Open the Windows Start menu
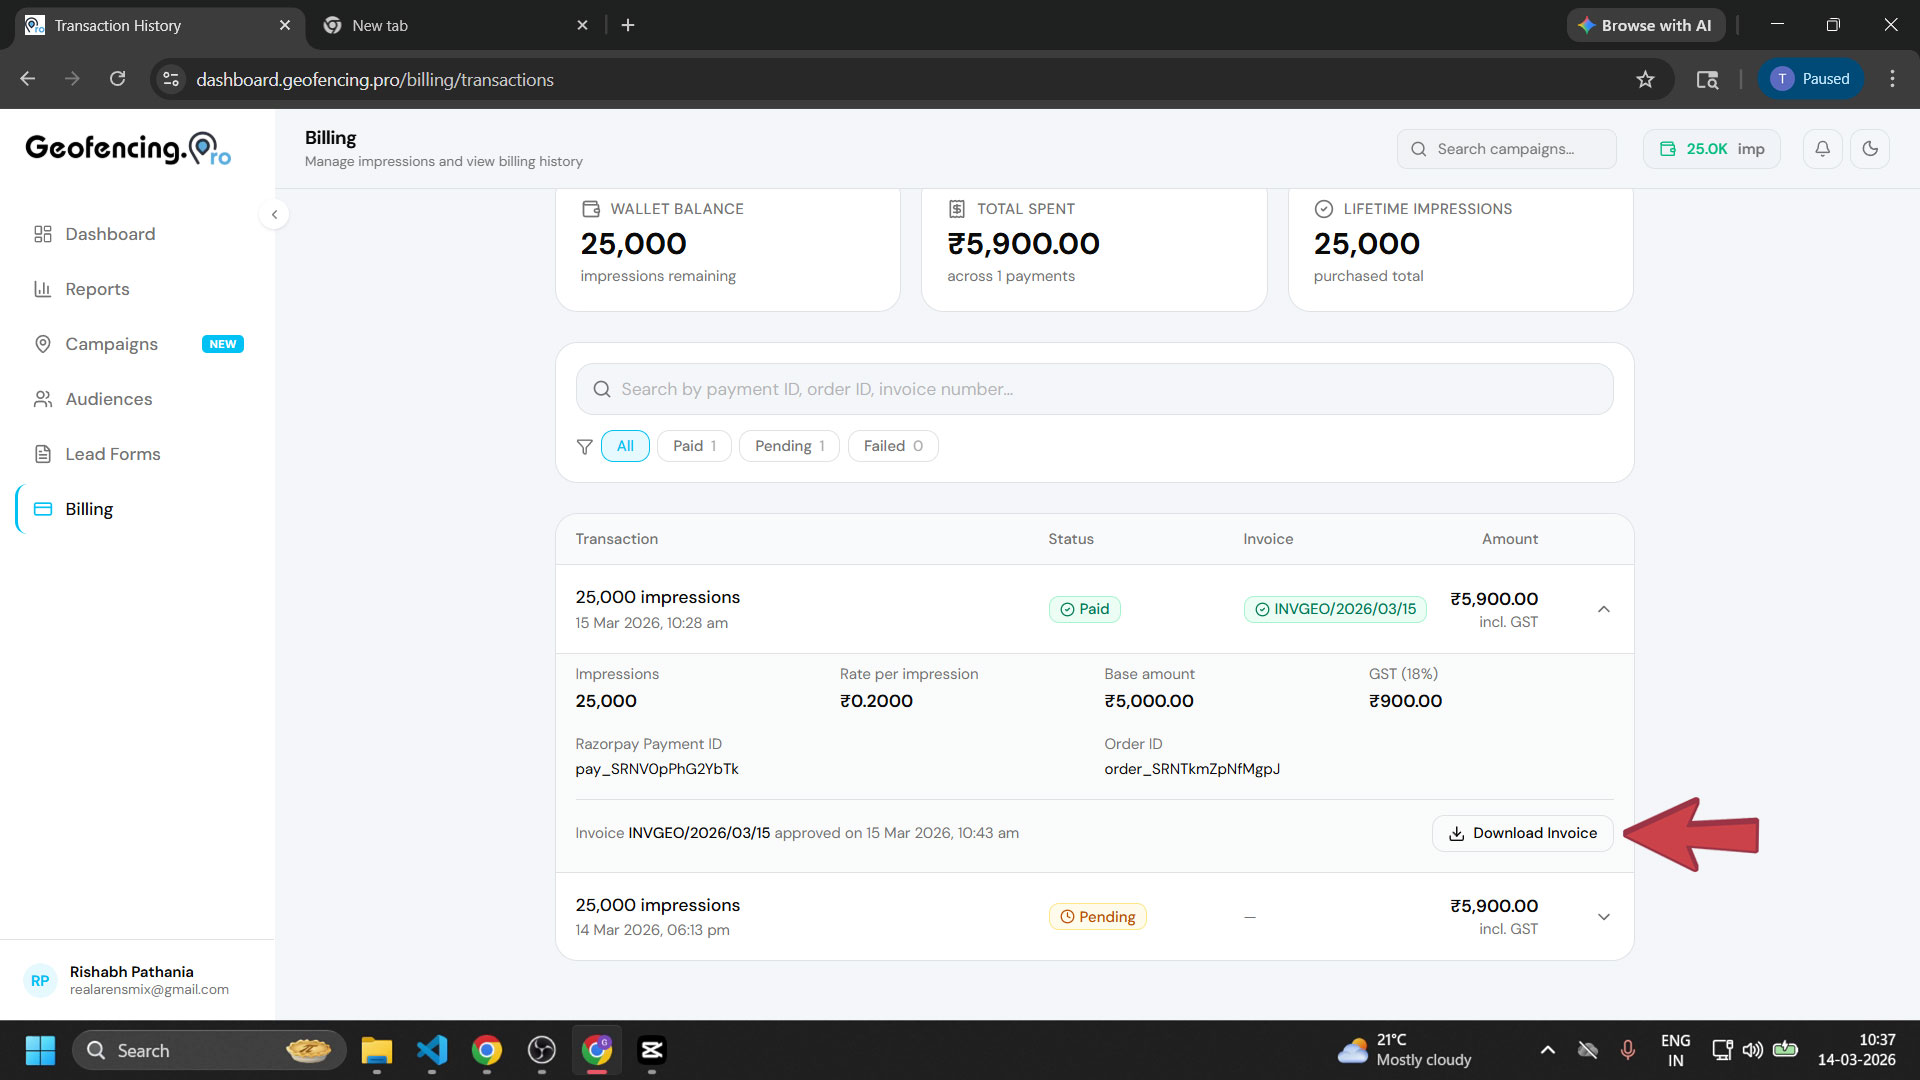Image resolution: width=1920 pixels, height=1080 pixels. pyautogui.click(x=39, y=1050)
